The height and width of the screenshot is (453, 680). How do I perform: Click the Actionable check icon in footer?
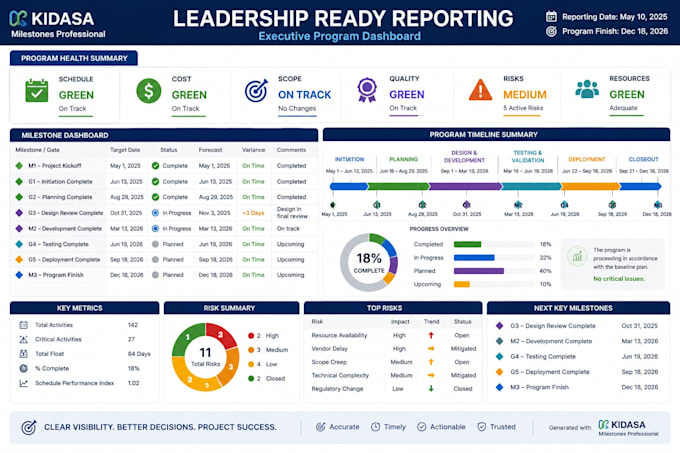point(422,427)
